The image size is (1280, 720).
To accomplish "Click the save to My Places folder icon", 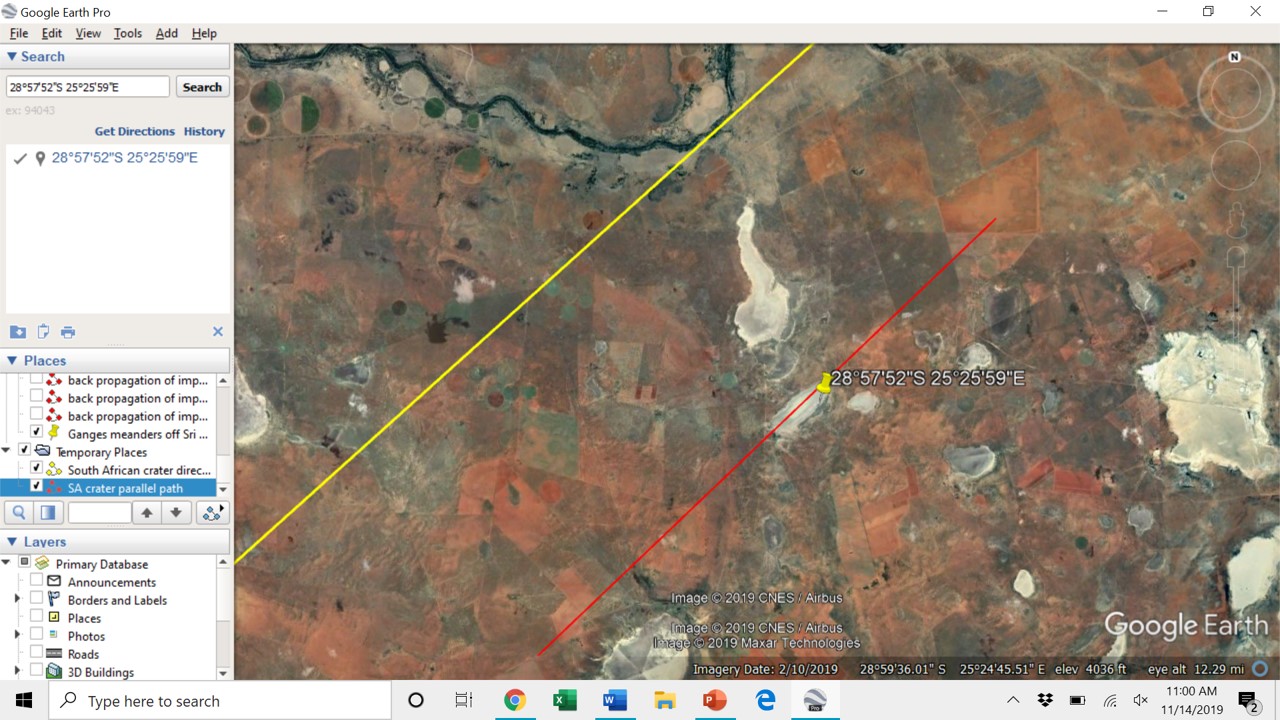I will pos(18,332).
